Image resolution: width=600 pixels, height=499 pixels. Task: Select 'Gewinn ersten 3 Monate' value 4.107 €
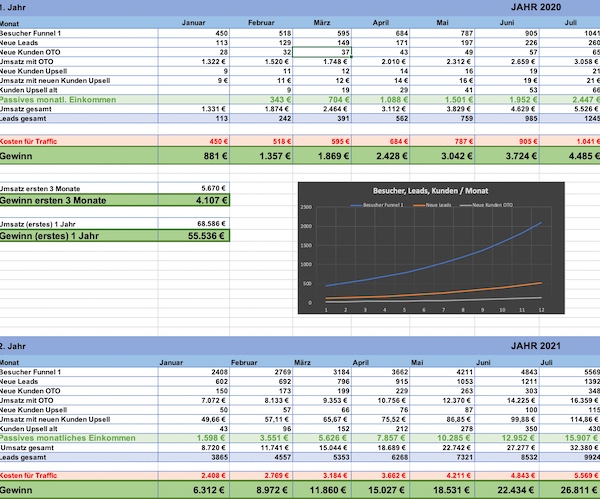(201, 200)
